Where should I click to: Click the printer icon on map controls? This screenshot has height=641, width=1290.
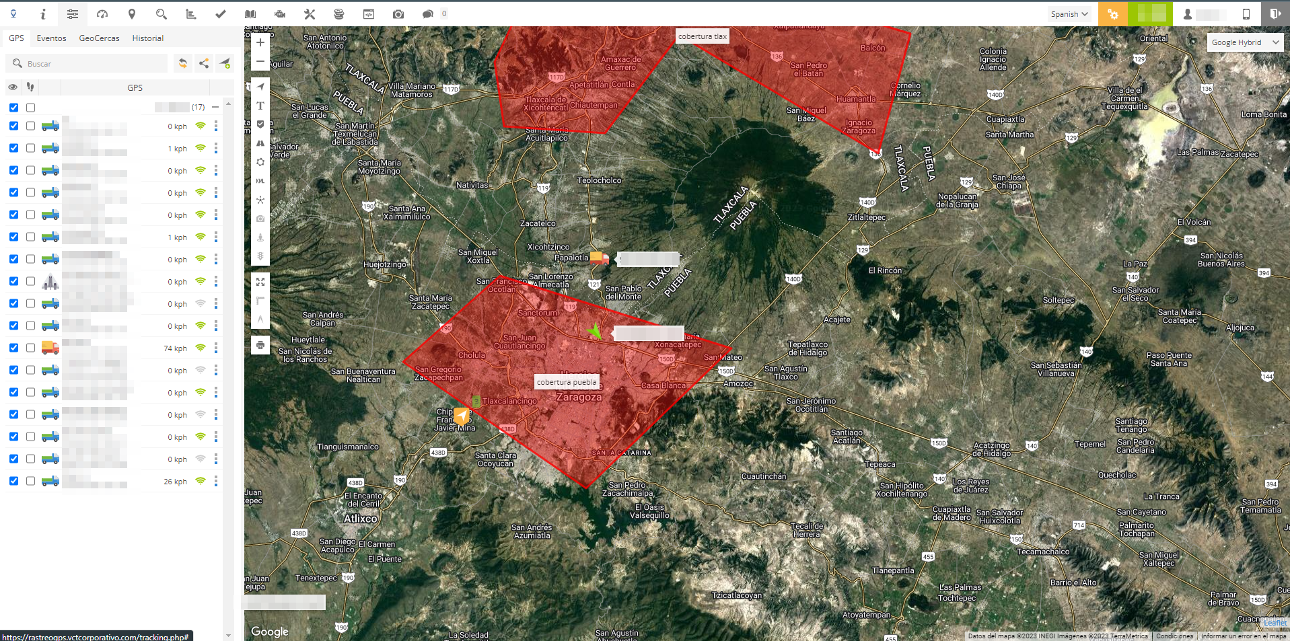click(x=261, y=345)
